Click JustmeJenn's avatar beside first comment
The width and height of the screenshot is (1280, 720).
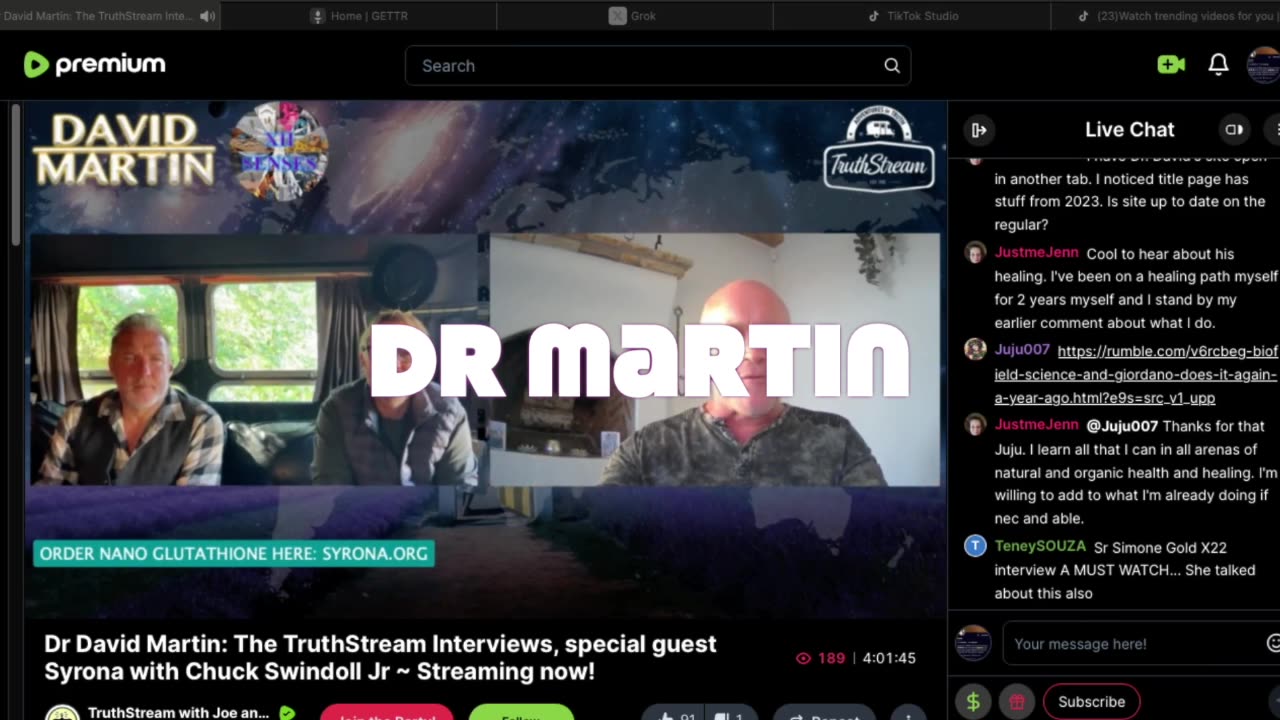point(975,253)
